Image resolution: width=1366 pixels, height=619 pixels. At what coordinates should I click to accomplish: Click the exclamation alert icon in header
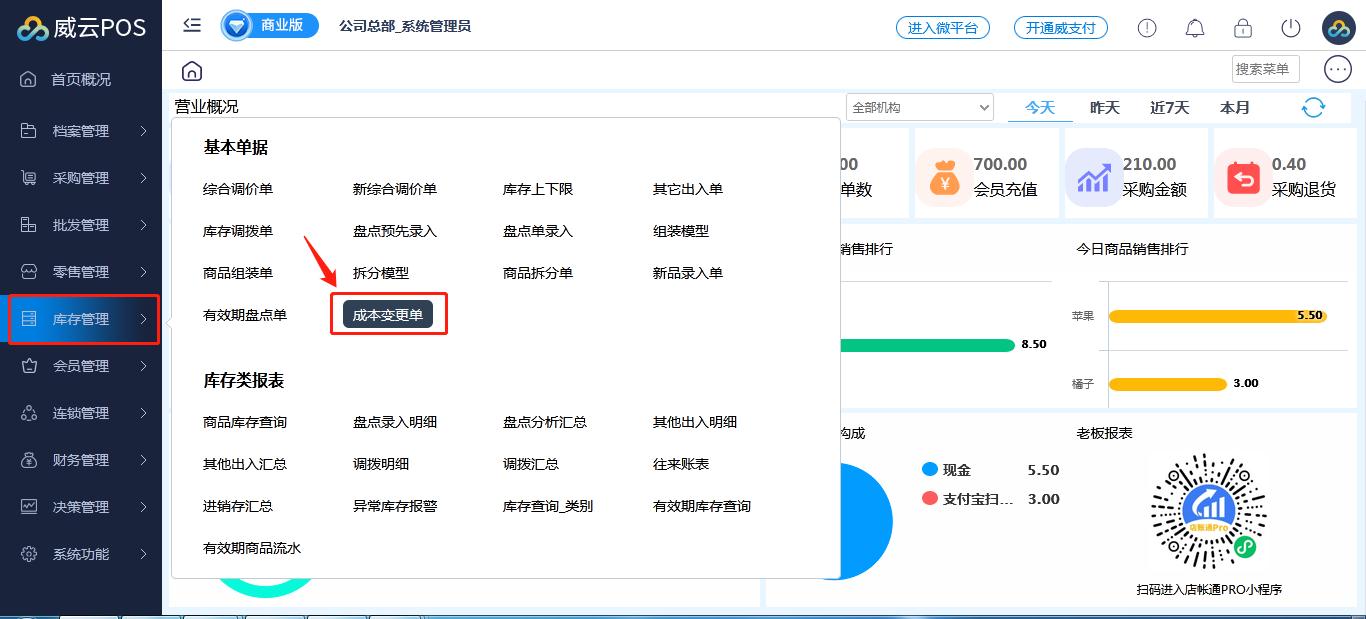point(1146,28)
